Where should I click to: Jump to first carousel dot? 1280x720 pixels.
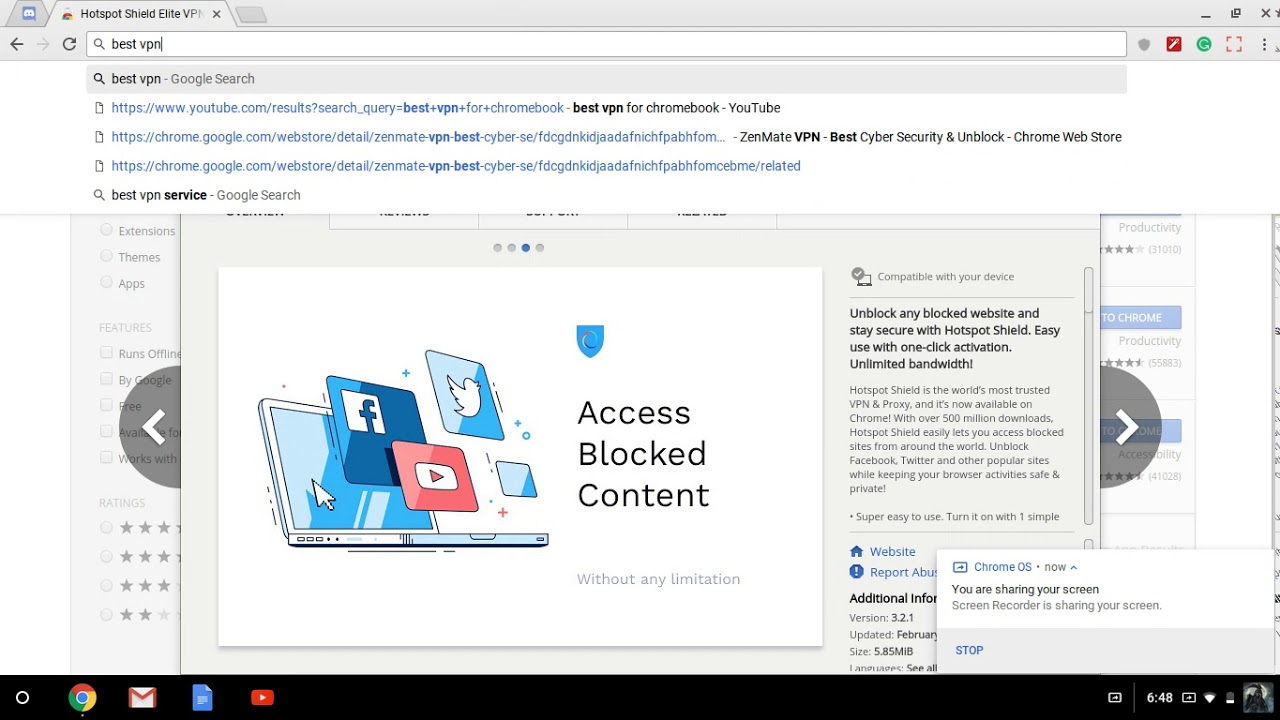click(497, 248)
